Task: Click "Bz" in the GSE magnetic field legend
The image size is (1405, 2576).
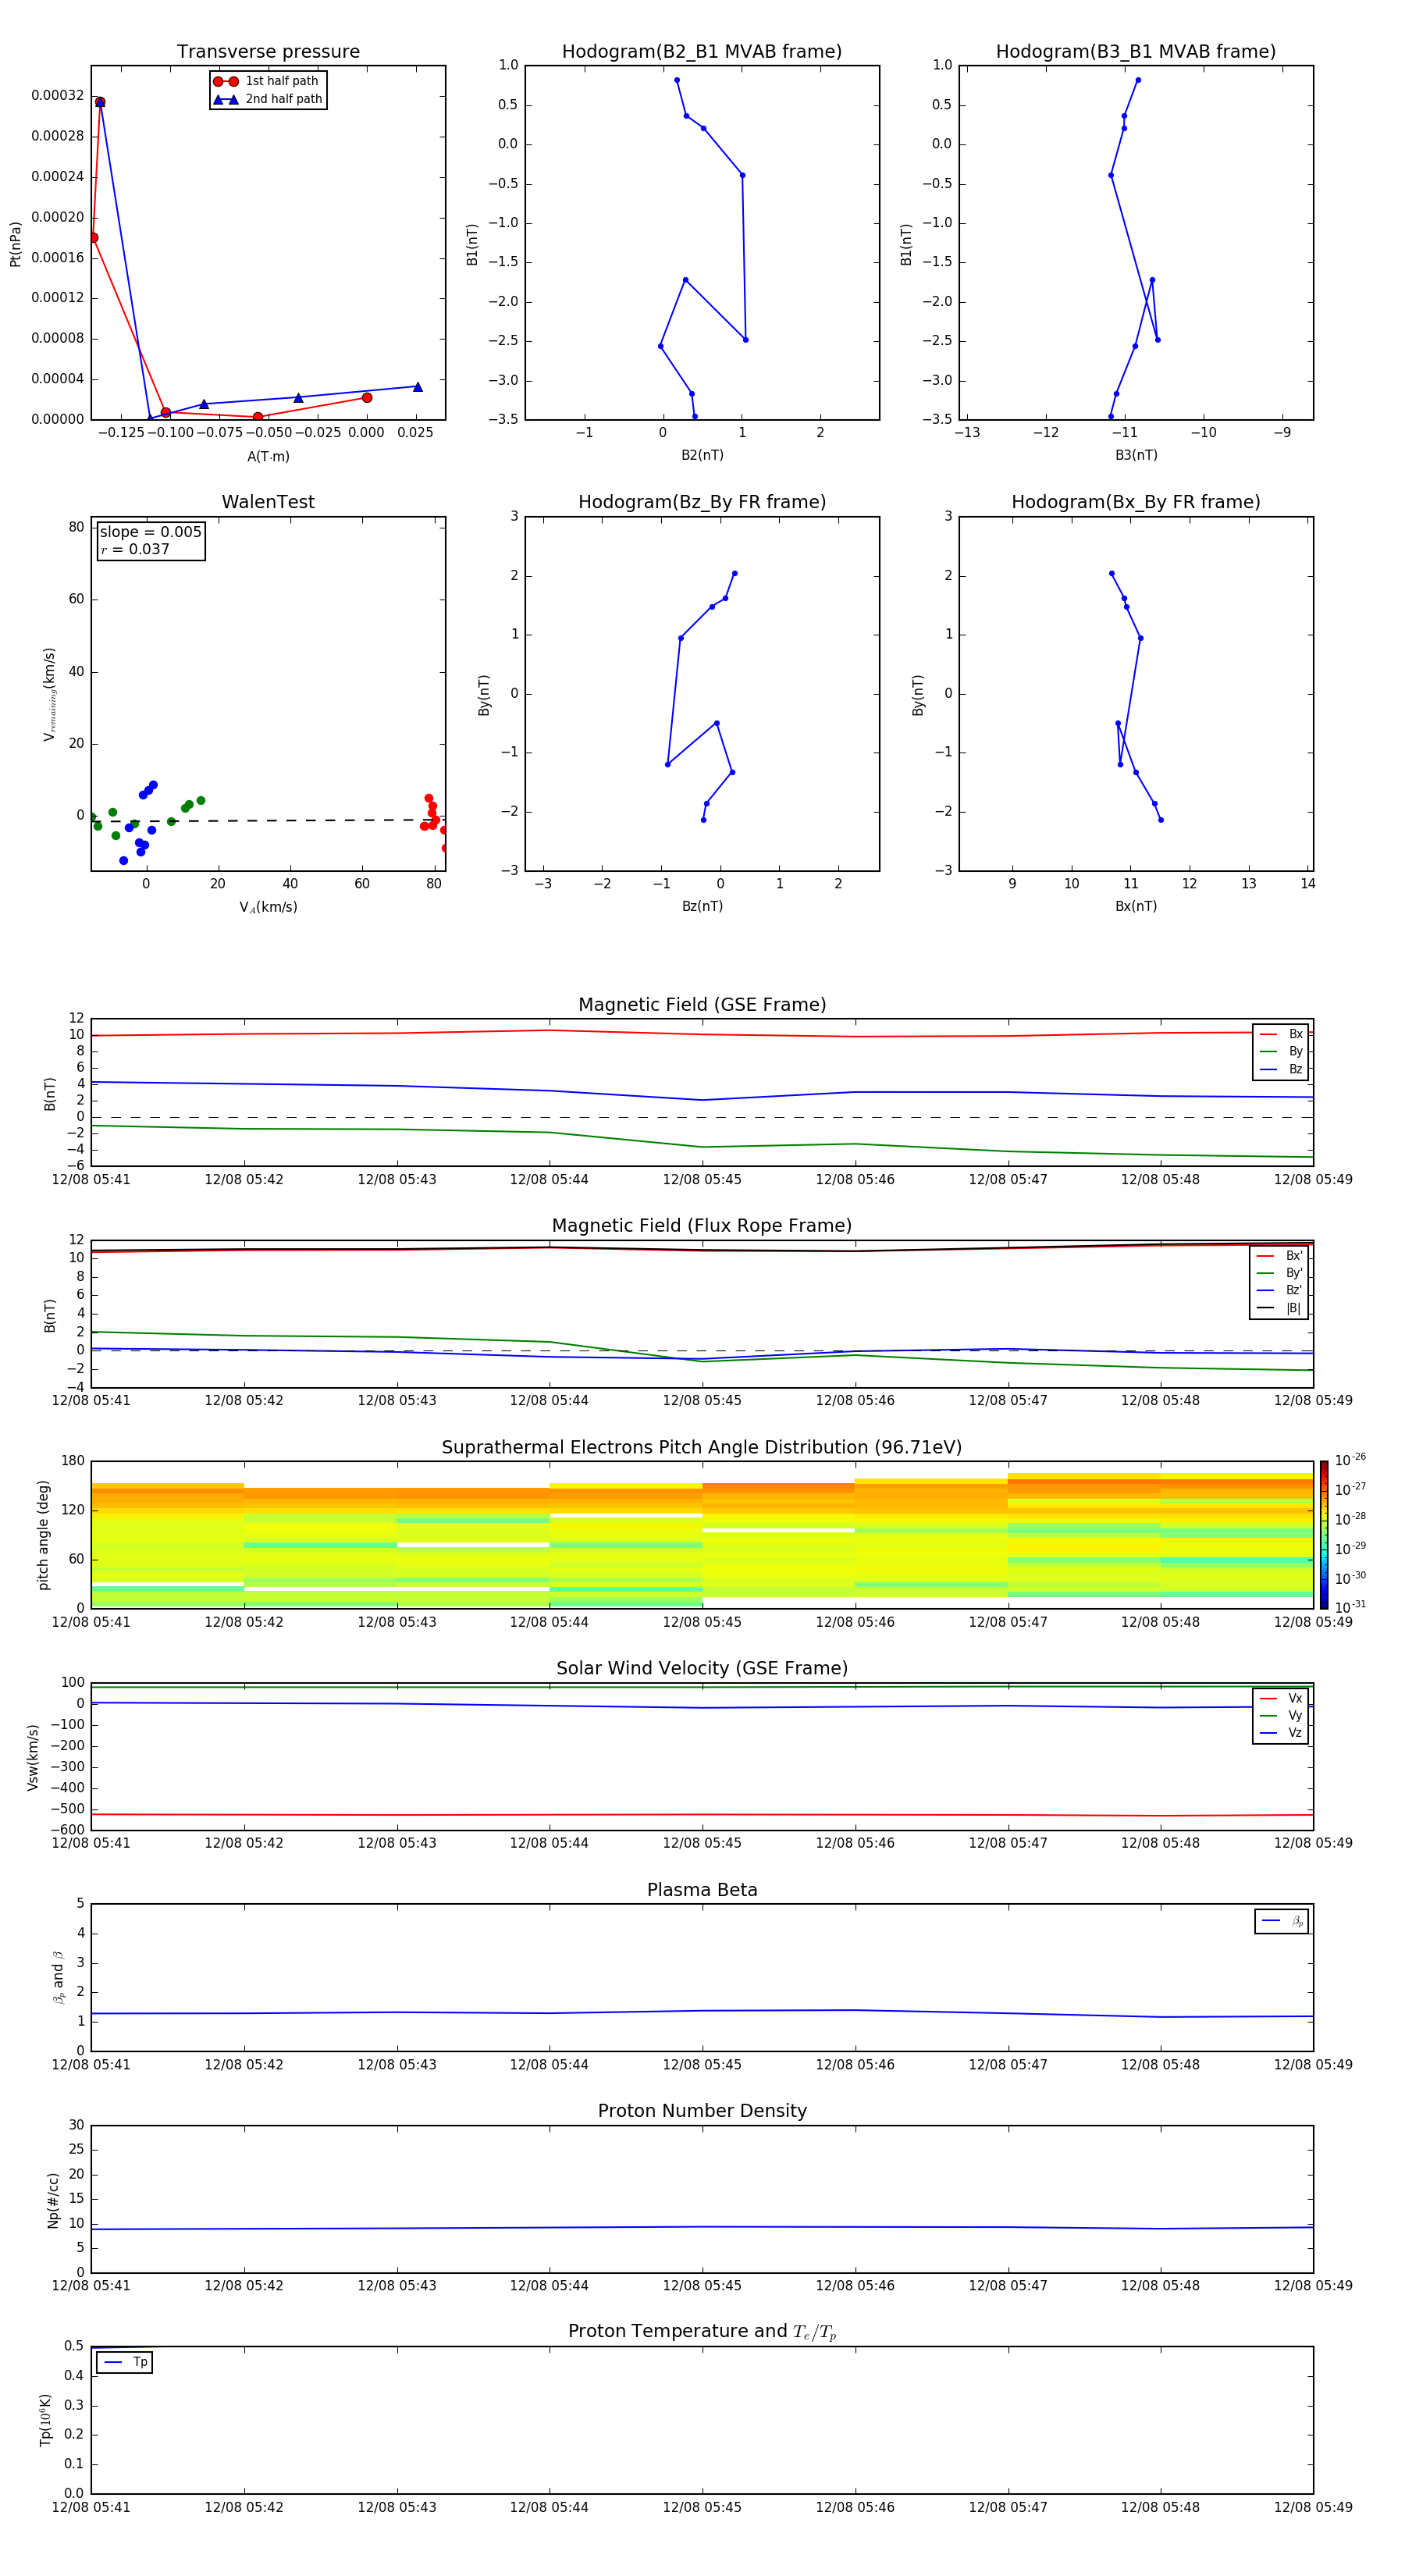Action: click(x=1295, y=1069)
